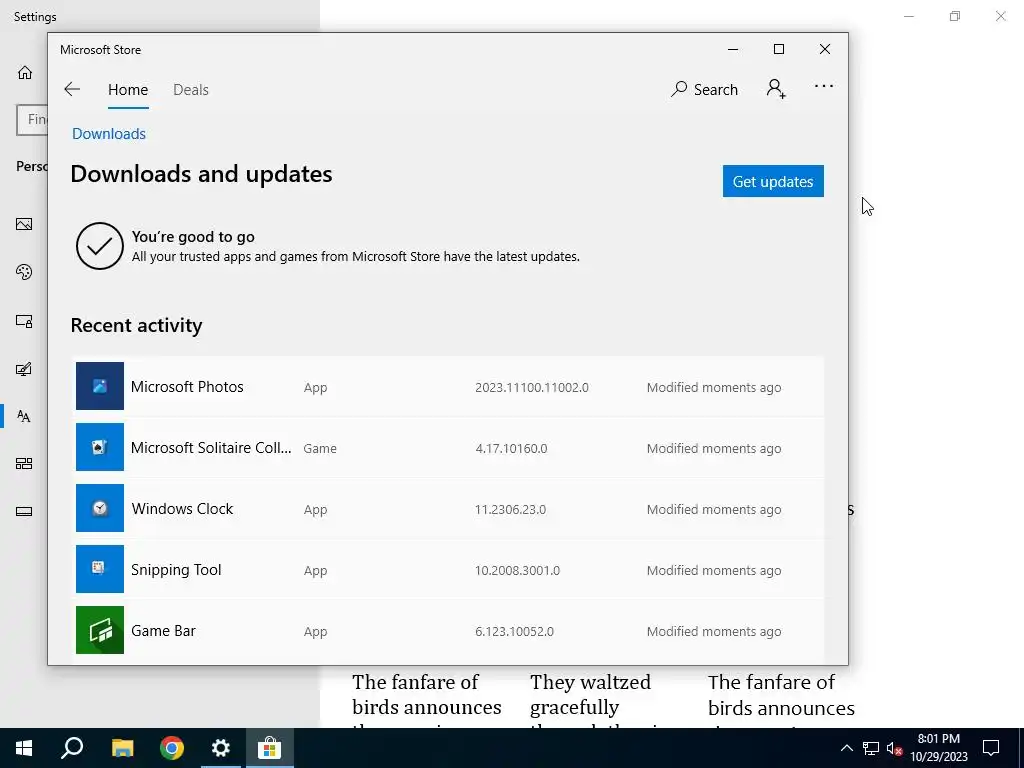Close the Microsoft Store window

pyautogui.click(x=825, y=49)
